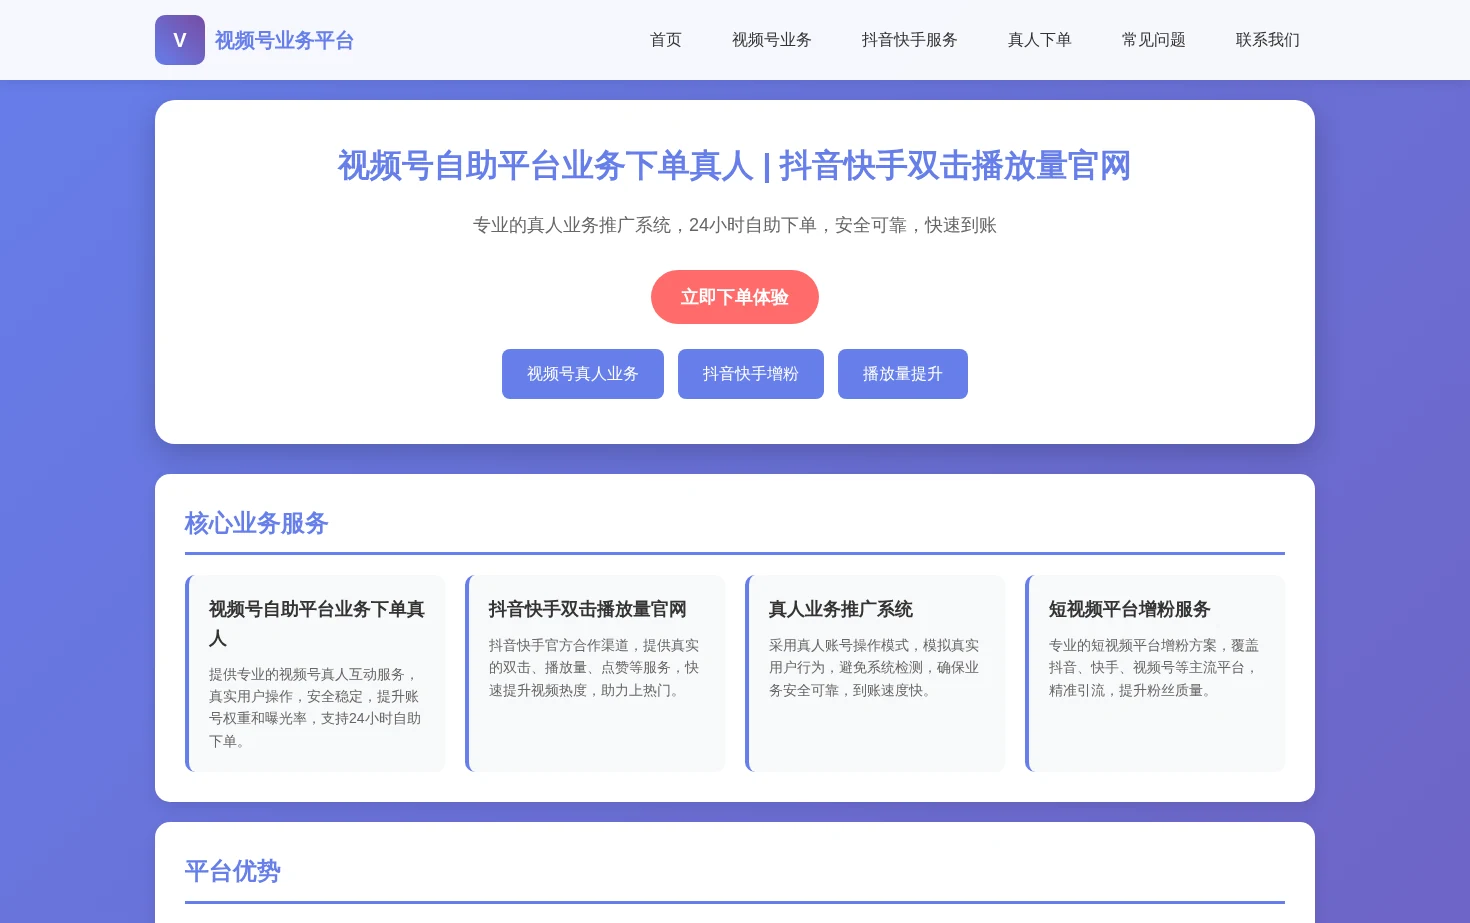This screenshot has height=923, width=1470.
Task: Open the 真人业务推广系统 service card
Action: point(875,673)
